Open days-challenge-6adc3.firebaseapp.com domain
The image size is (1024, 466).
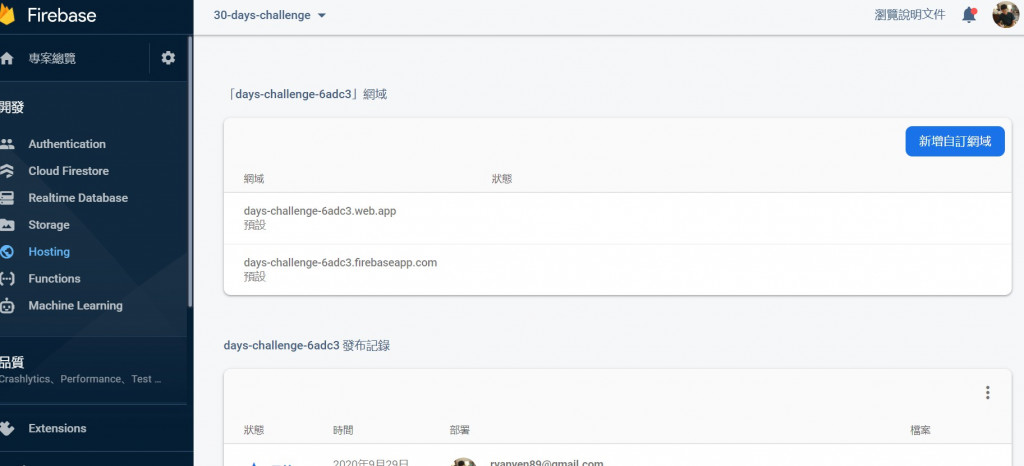[x=340, y=262]
